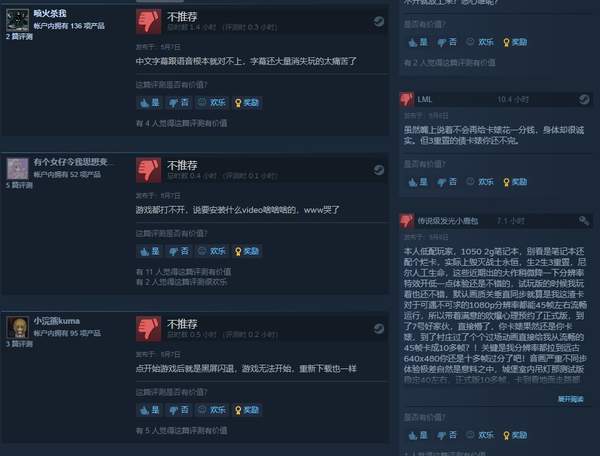Expand full review via 展开阅读 link

570,399
